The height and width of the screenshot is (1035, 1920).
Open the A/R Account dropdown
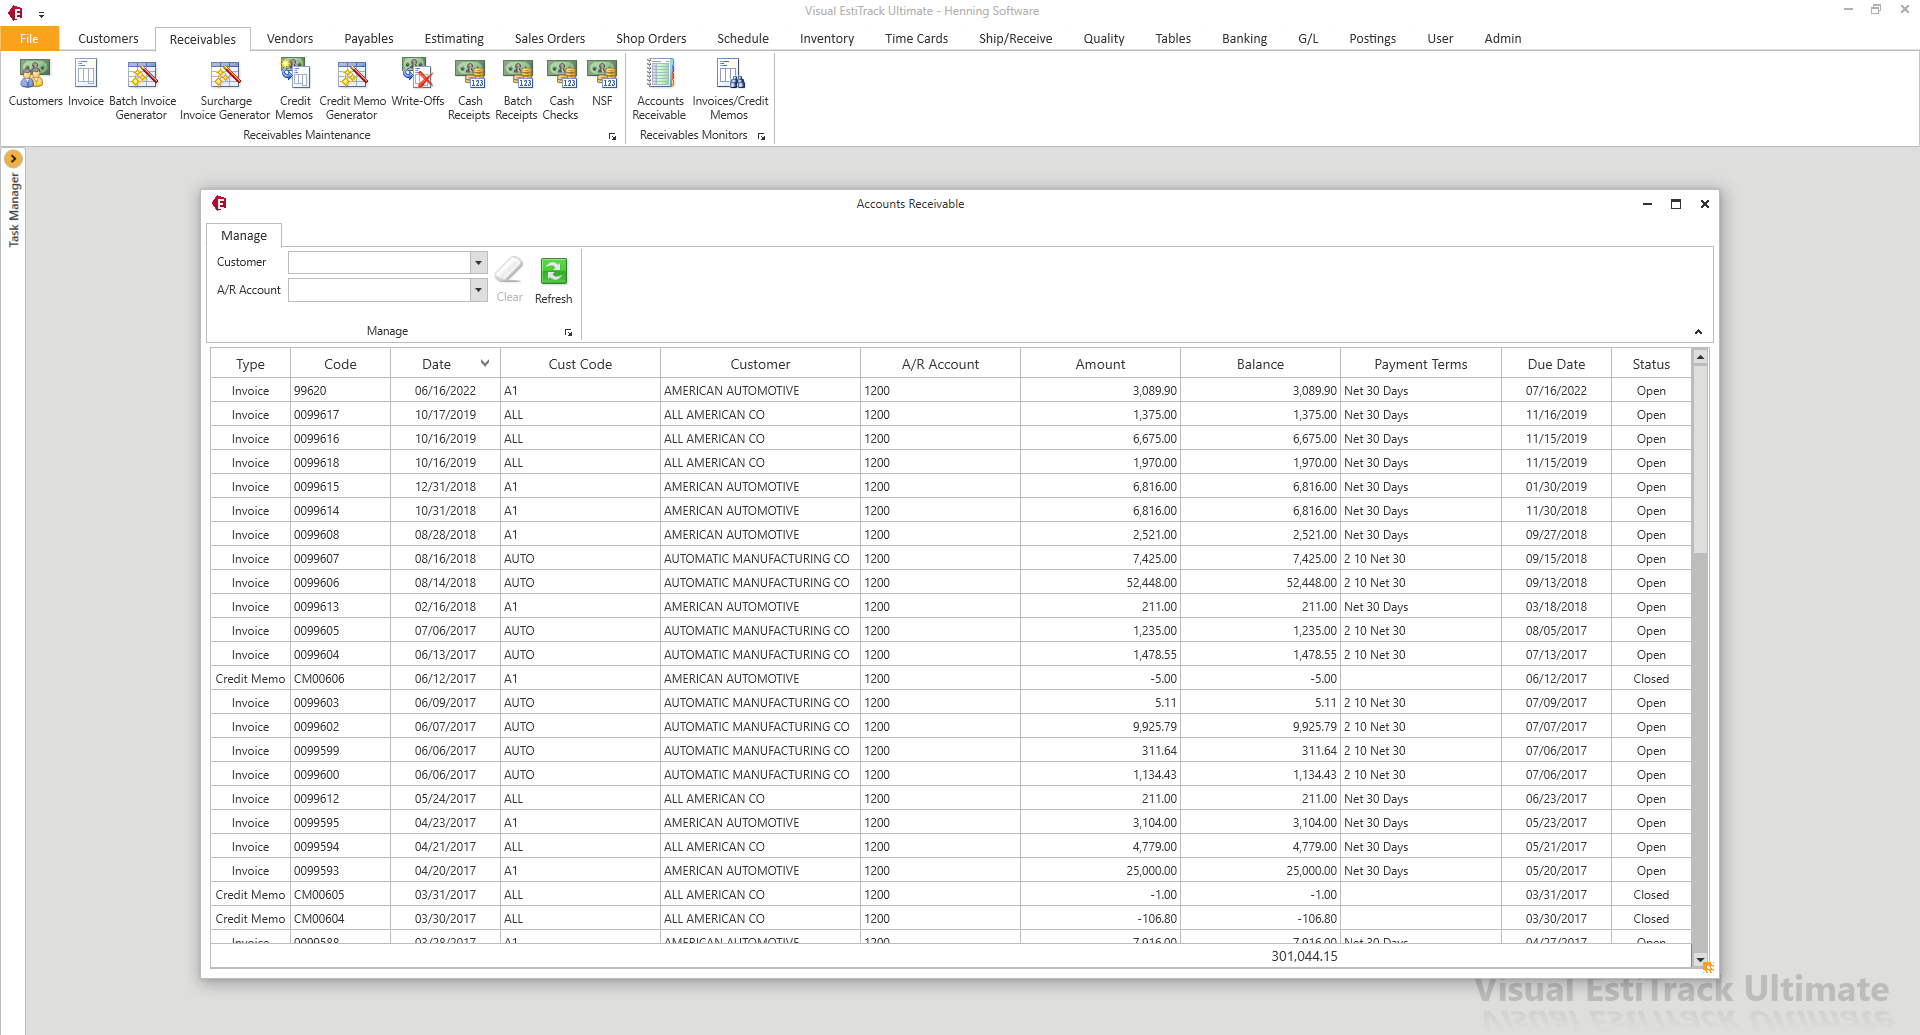click(x=478, y=290)
